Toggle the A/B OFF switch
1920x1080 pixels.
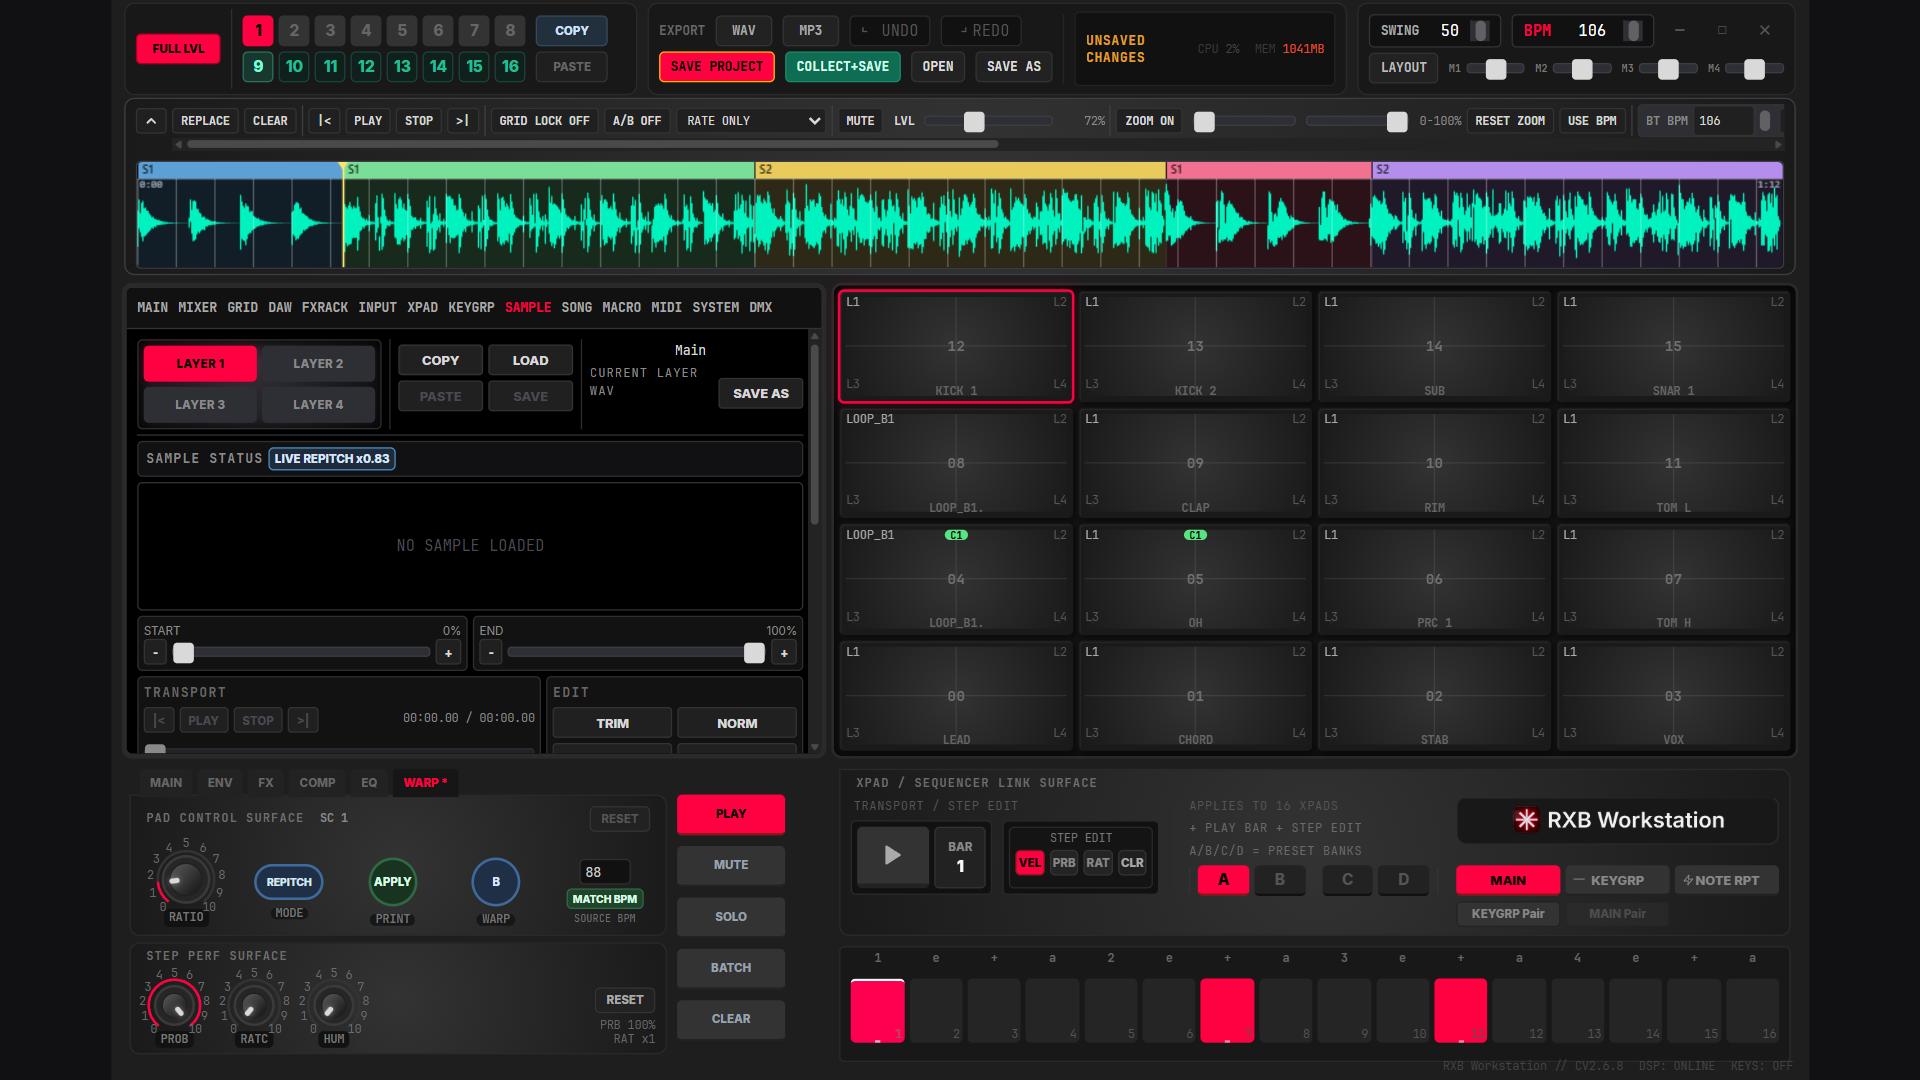[x=637, y=121]
